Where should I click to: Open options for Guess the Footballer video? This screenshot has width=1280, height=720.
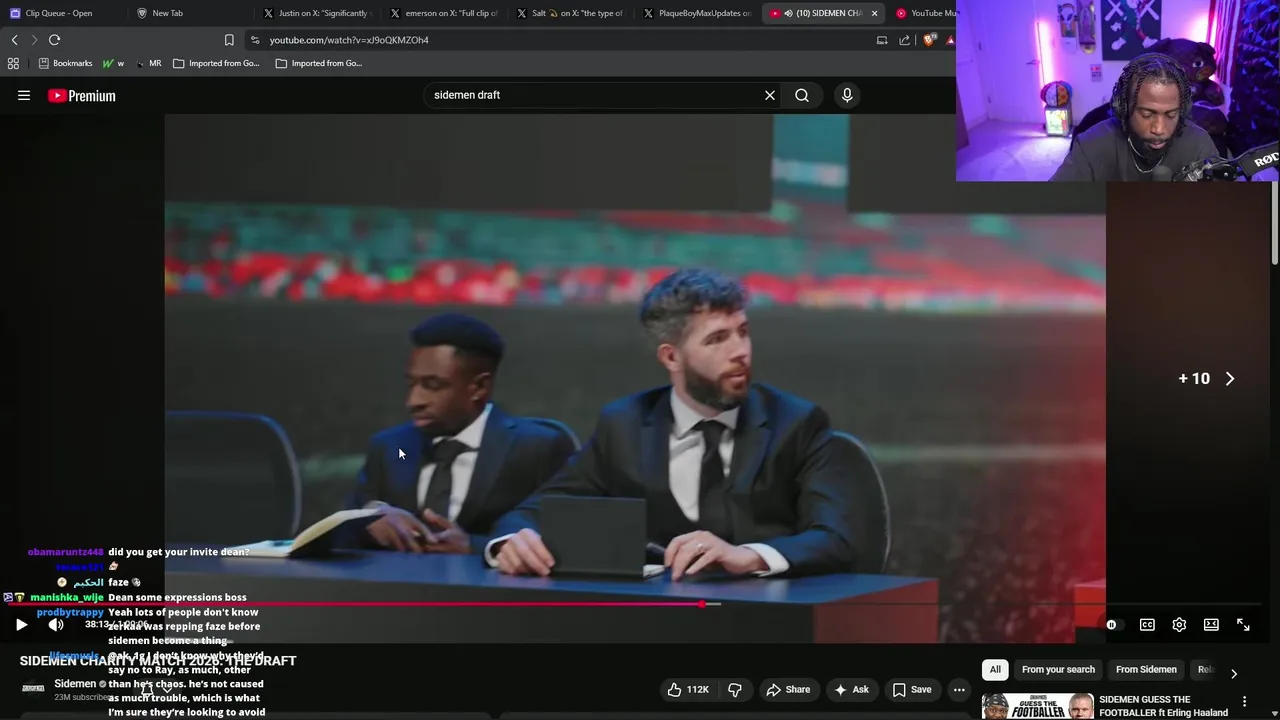click(1245, 702)
